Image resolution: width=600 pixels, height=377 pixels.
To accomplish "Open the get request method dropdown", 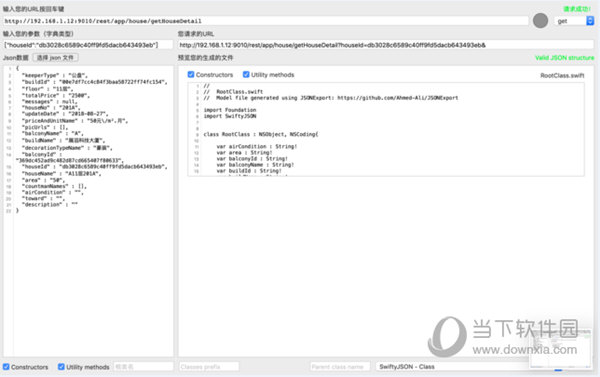I will pyautogui.click(x=574, y=21).
